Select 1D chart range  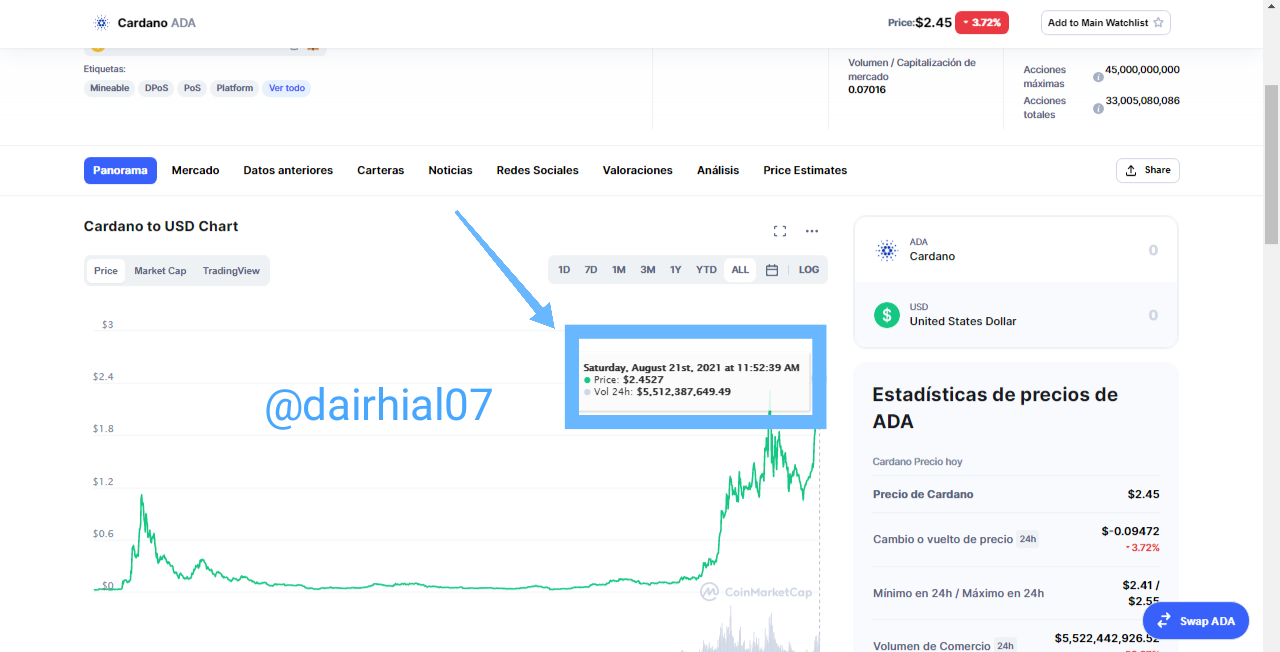point(564,270)
